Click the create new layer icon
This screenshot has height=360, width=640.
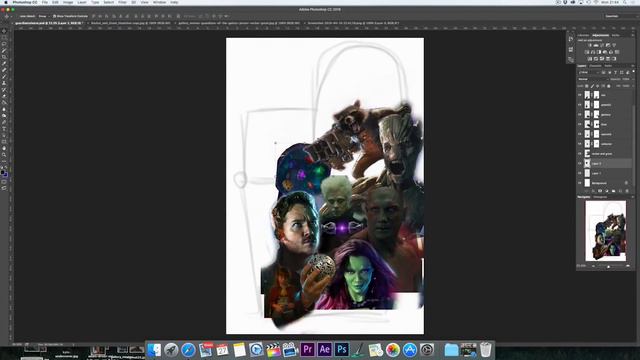(x=620, y=191)
